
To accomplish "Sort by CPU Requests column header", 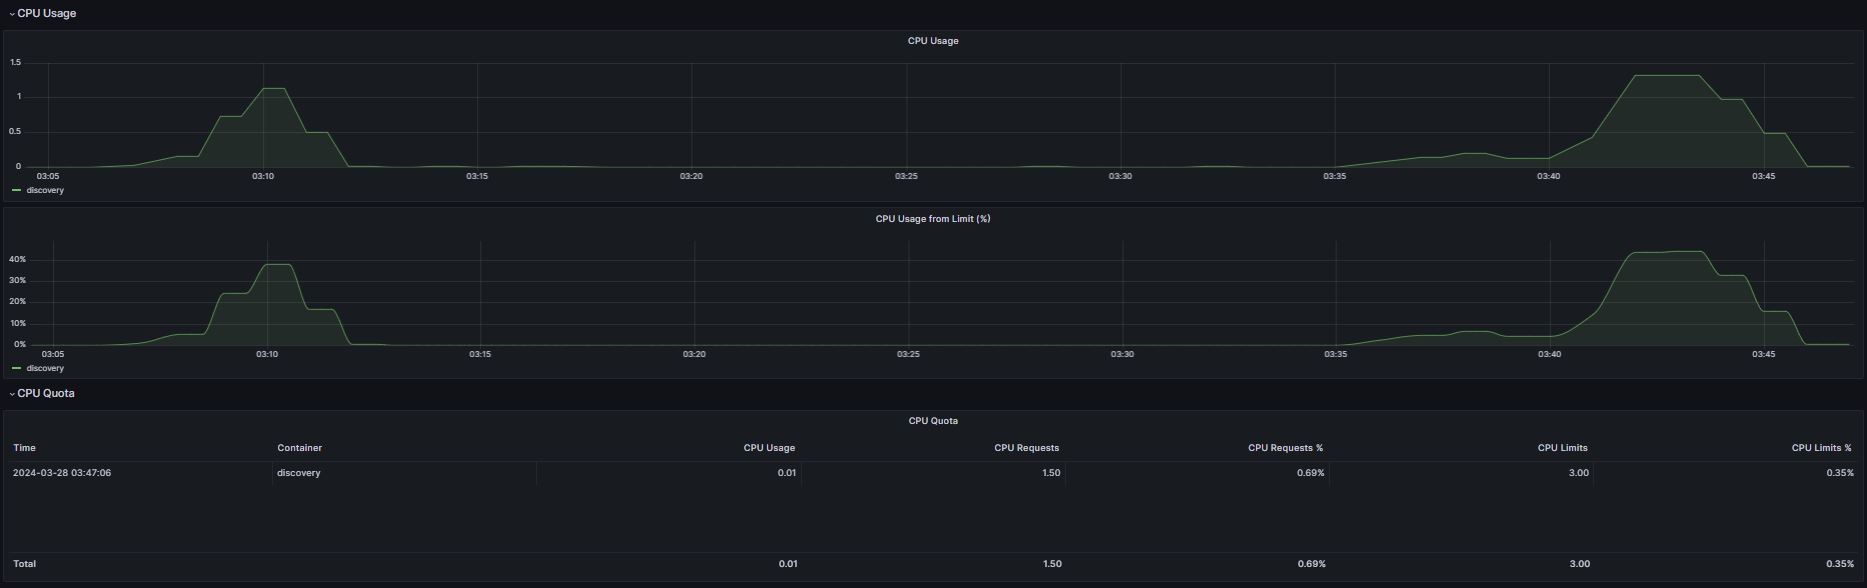I will (1026, 448).
